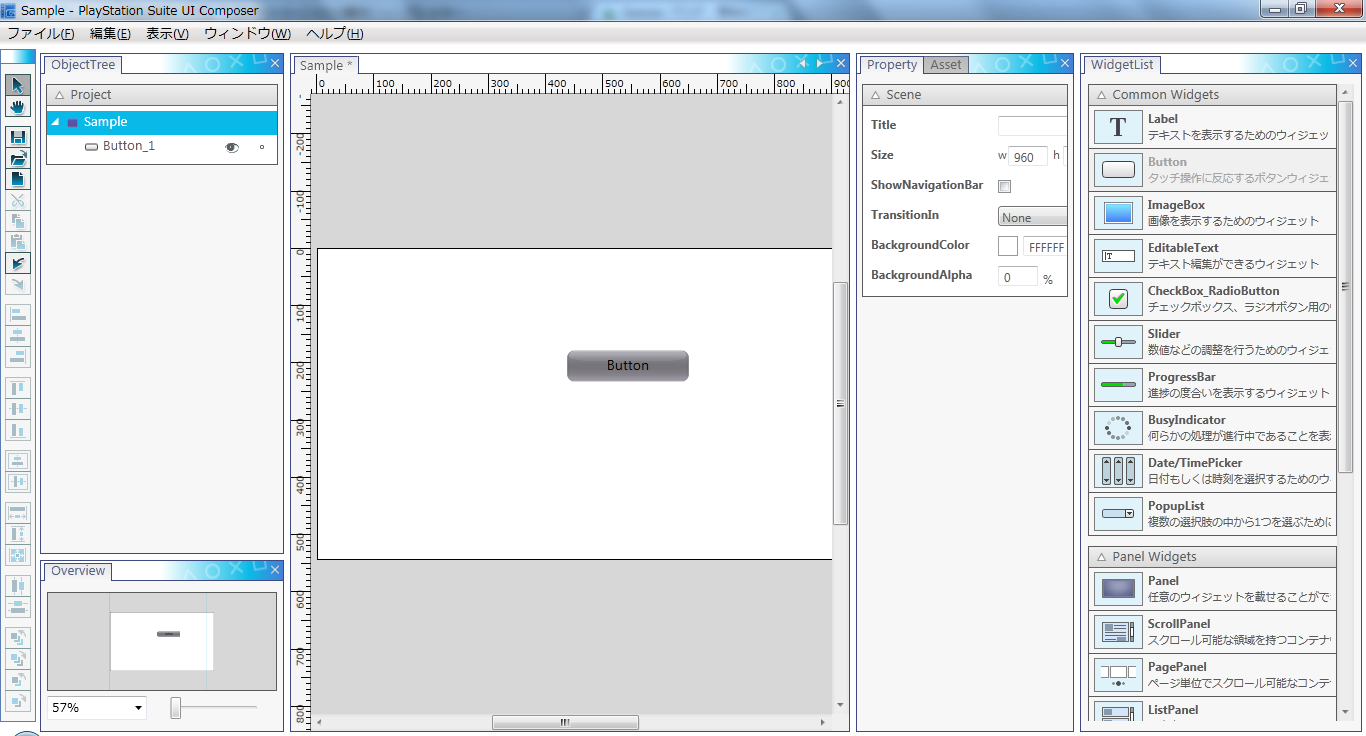Open the TransitionIn dropdown
The height and width of the screenshot is (736, 1366).
[1032, 218]
